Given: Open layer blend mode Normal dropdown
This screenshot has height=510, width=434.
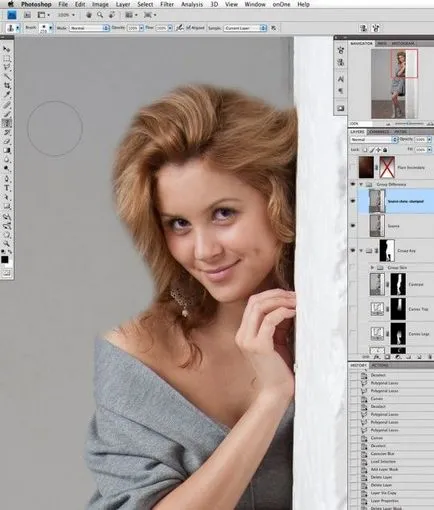Looking at the screenshot, I should pyautogui.click(x=374, y=140).
